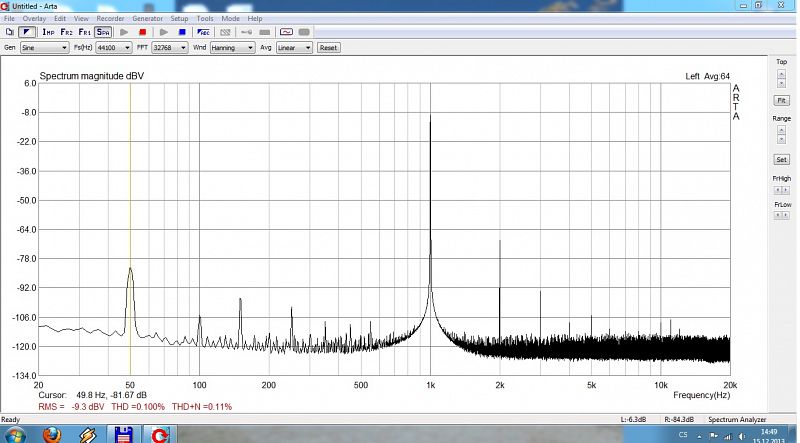Switch to FR2 dual-channel frequency response mode
Screen dimensions: 800x443
point(66,32)
